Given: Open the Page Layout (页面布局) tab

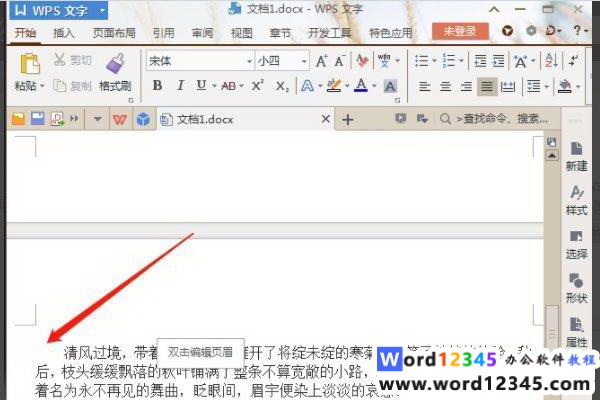Looking at the screenshot, I should tap(112, 32).
